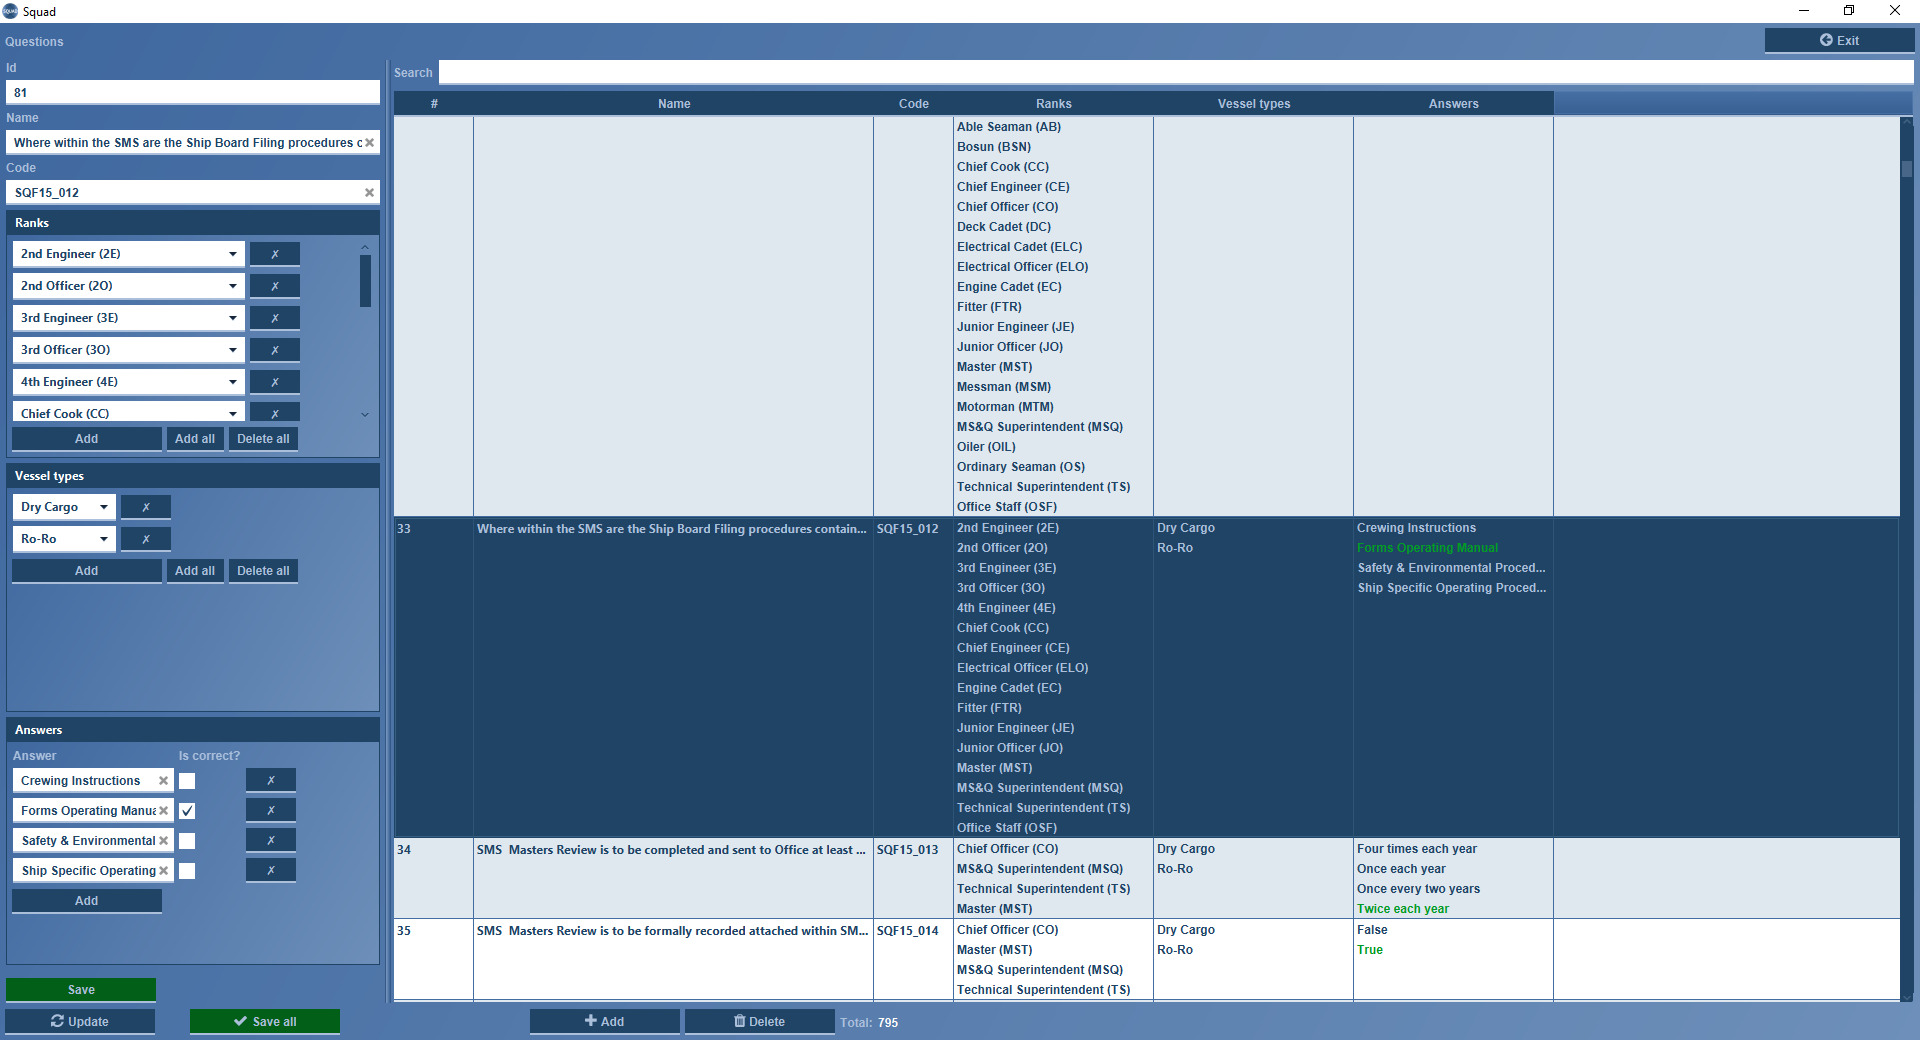Expand the Dry Cargo vessel type dropdown

[103, 507]
